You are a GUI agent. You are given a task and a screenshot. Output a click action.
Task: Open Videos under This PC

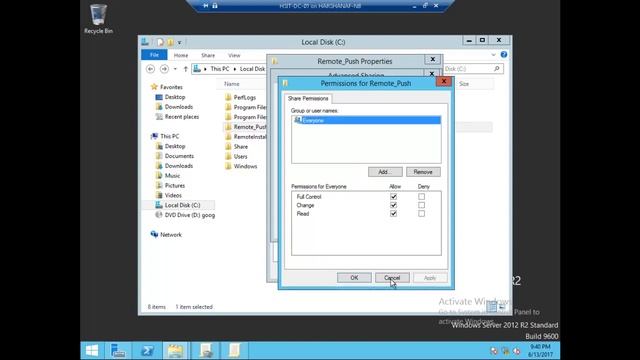173,196
